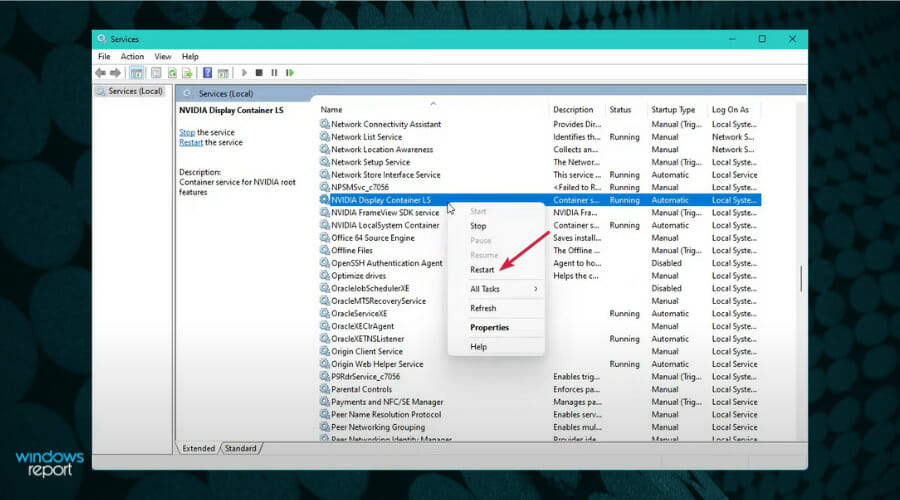Click the Back arrow in the toolbar
The width and height of the screenshot is (900, 500).
pyautogui.click(x=100, y=73)
